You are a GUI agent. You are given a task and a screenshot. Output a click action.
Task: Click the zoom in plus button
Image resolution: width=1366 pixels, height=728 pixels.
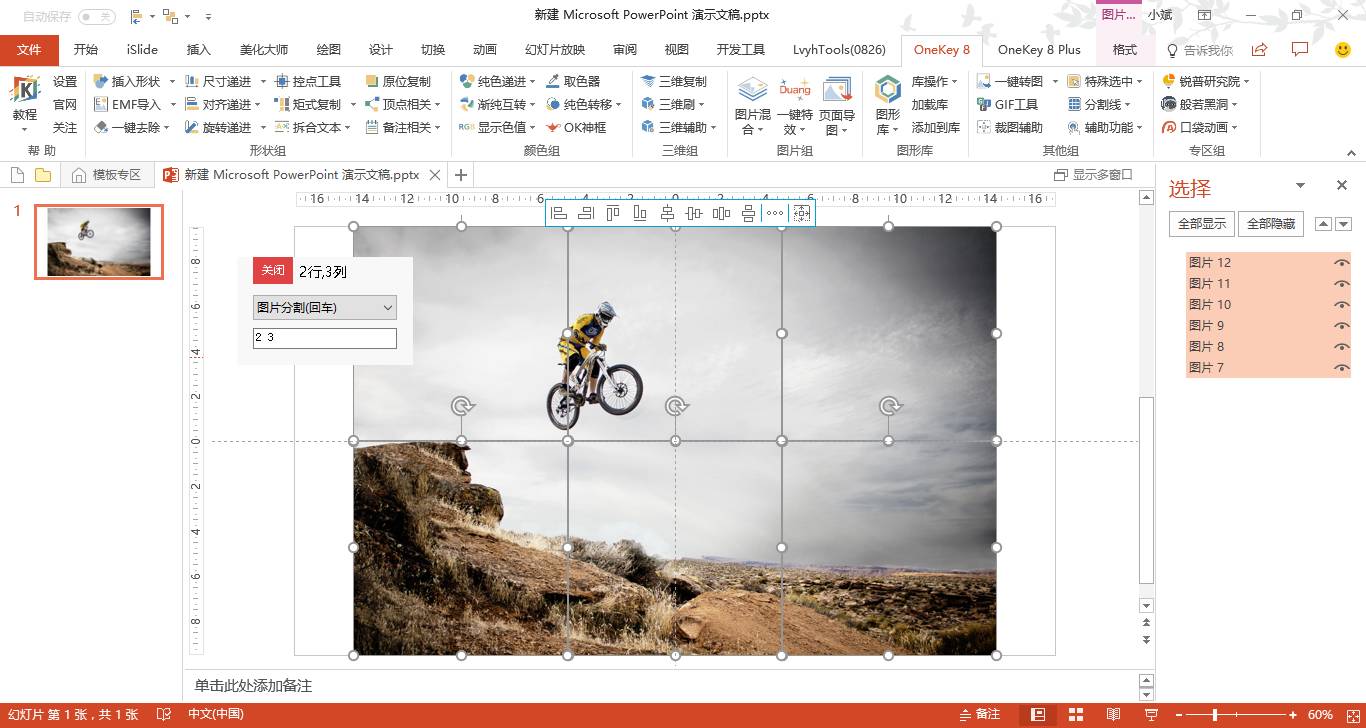point(1292,714)
